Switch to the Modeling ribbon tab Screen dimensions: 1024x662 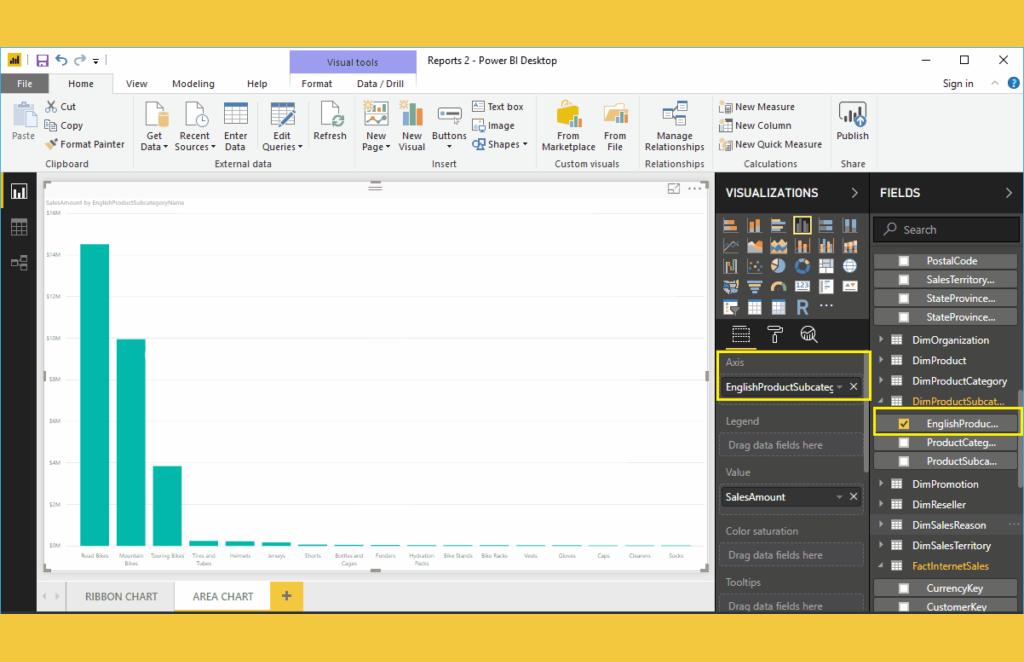pyautogui.click(x=193, y=84)
